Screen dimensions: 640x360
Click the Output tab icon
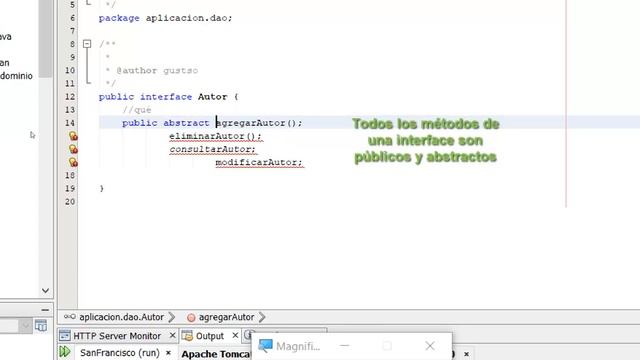187,336
